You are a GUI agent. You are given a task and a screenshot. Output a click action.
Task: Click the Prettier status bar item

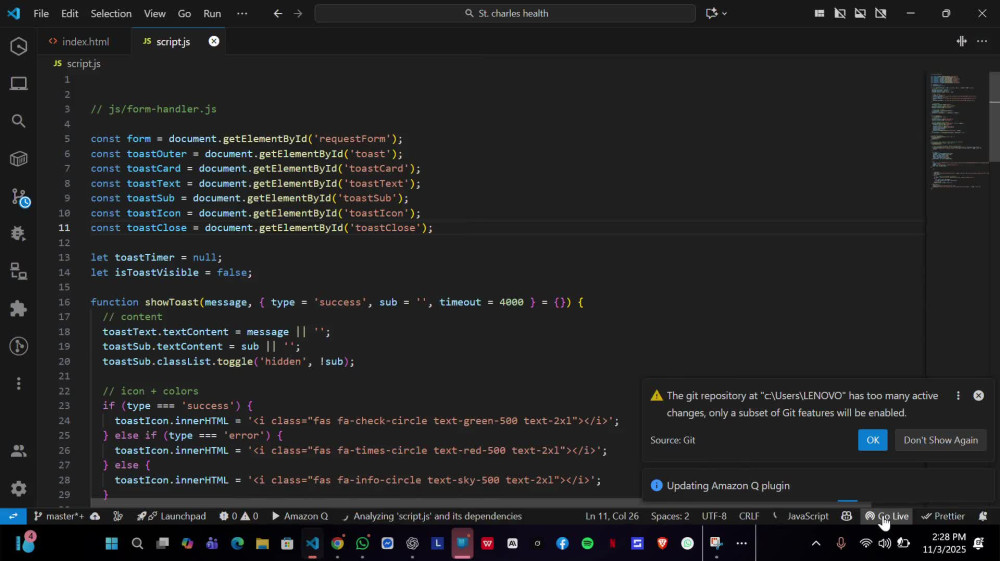(x=943, y=516)
